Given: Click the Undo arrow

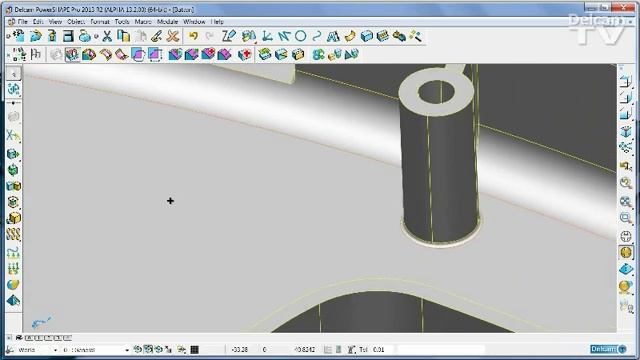Looking at the screenshot, I should [x=193, y=36].
